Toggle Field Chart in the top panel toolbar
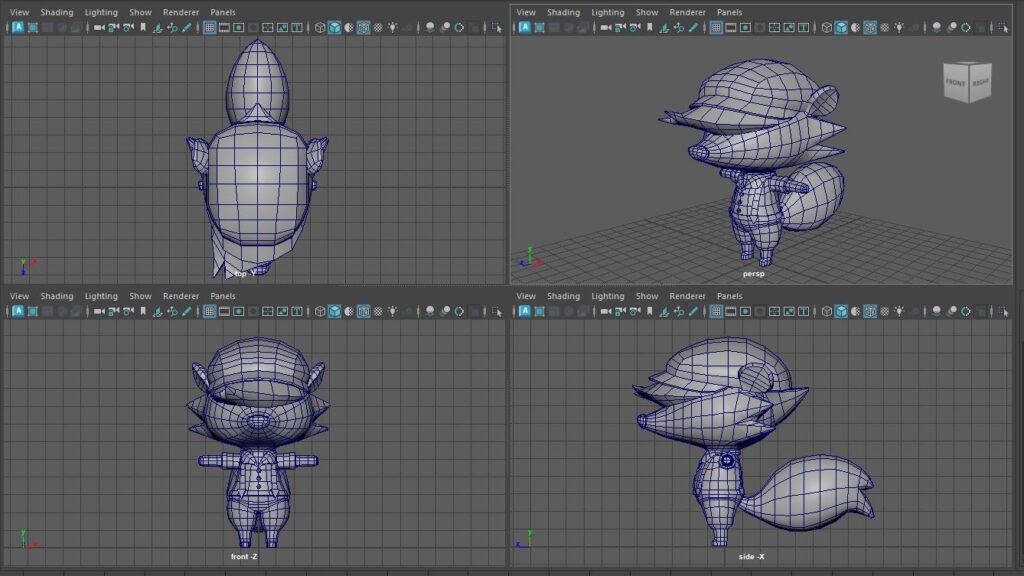The image size is (1024, 576). 268,27
